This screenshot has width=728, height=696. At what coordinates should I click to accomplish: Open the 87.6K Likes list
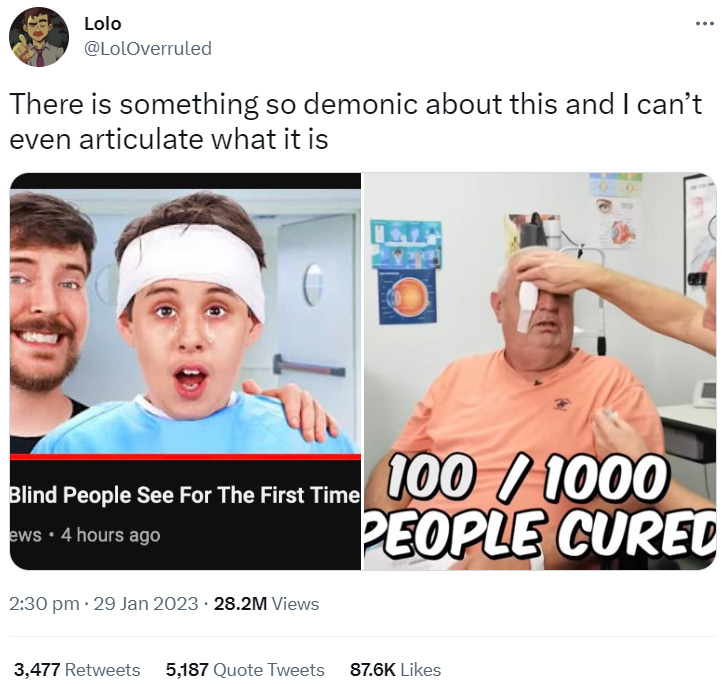pos(396,670)
